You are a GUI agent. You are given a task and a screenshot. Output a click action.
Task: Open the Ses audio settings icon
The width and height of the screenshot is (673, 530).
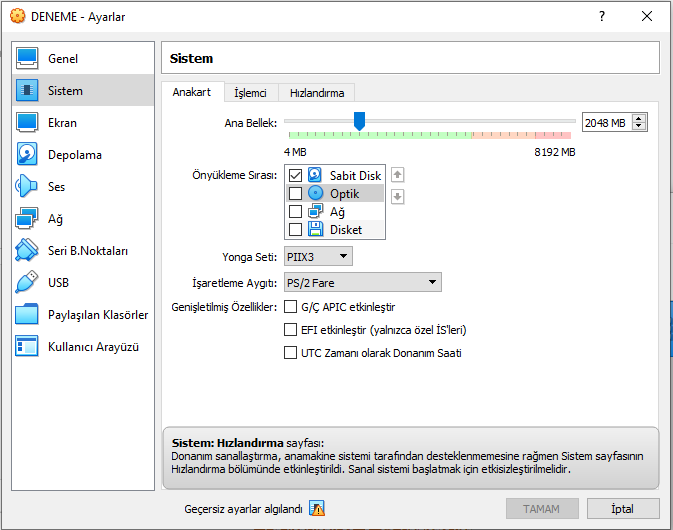tap(27, 186)
